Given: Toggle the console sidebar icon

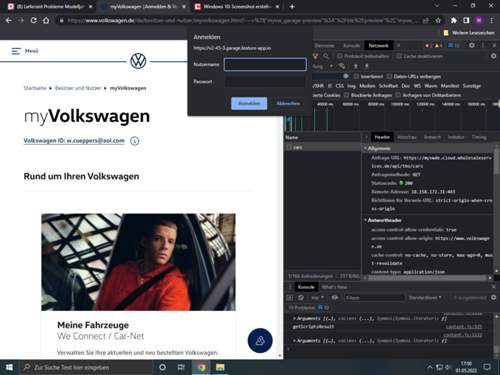Looking at the screenshot, I should click(x=290, y=297).
